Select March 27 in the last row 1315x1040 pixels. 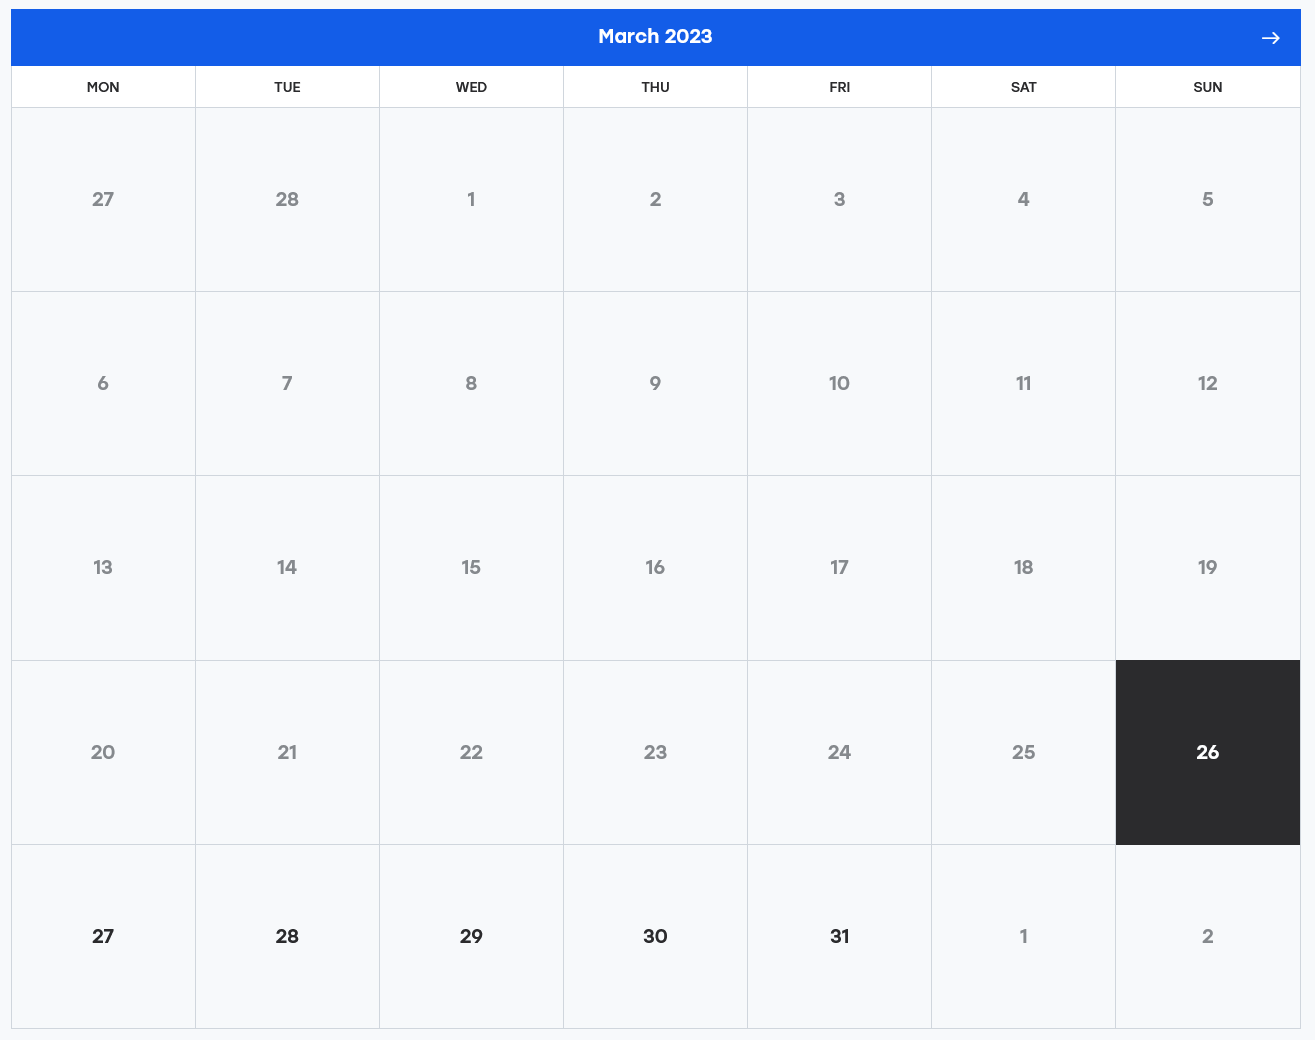pos(103,936)
